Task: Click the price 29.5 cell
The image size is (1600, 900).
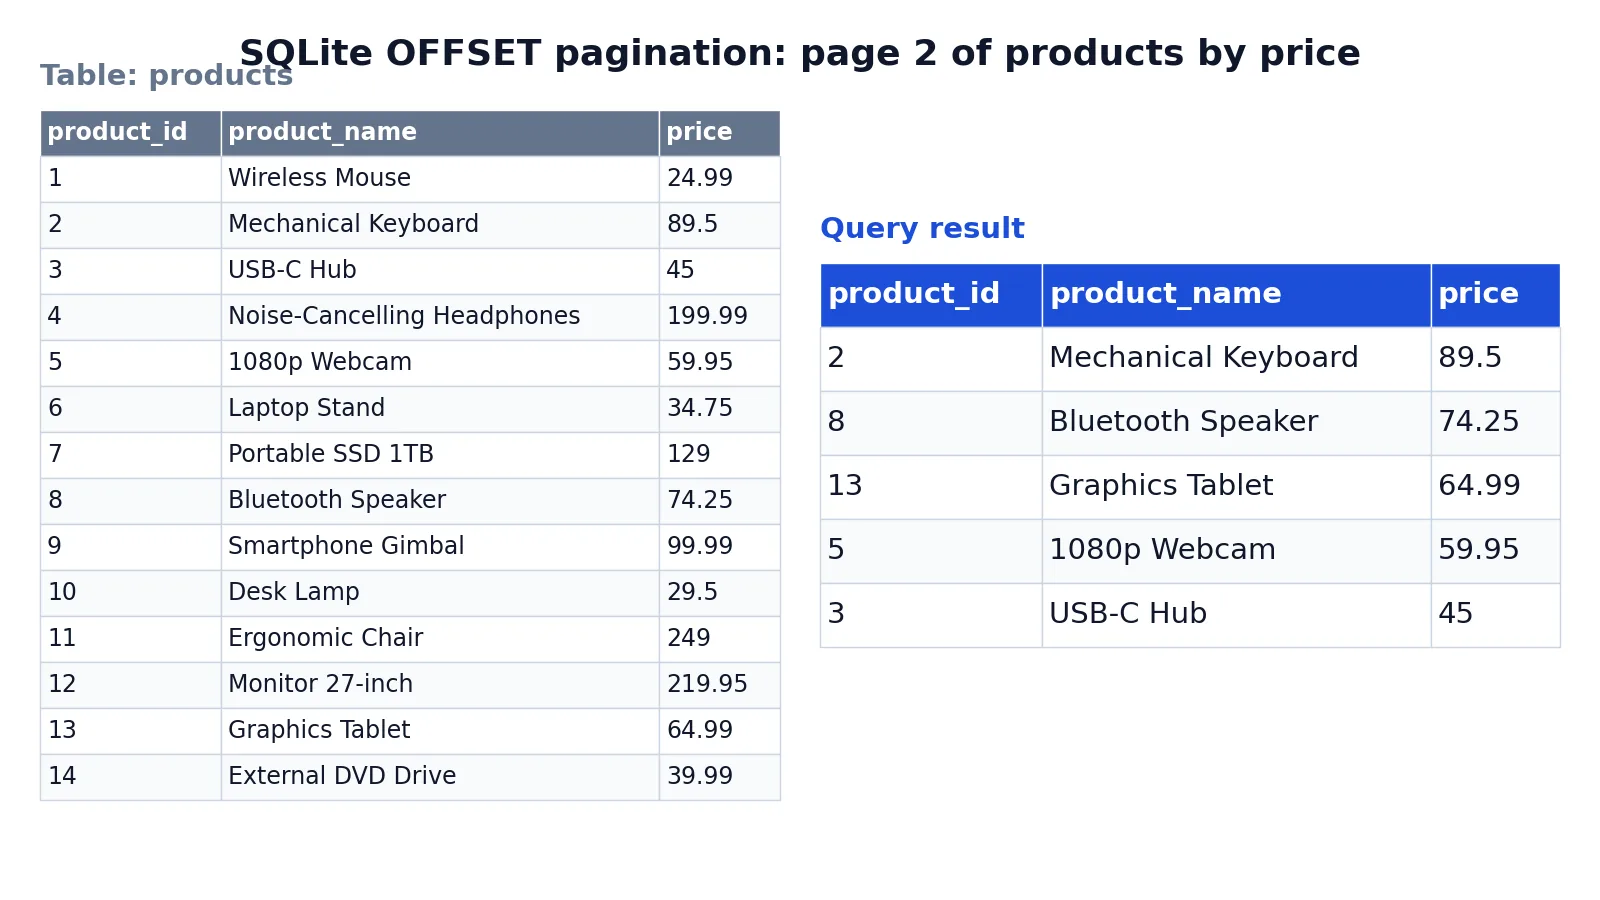Action: point(720,593)
